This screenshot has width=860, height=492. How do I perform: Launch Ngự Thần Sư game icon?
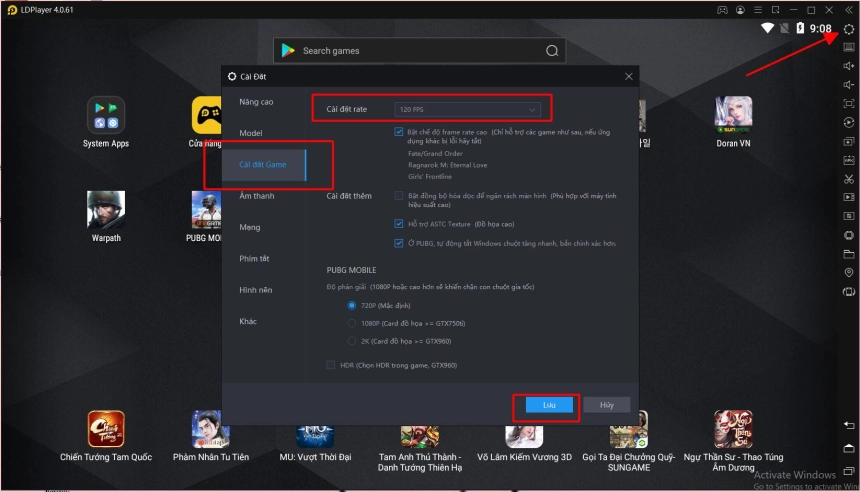pos(733,428)
